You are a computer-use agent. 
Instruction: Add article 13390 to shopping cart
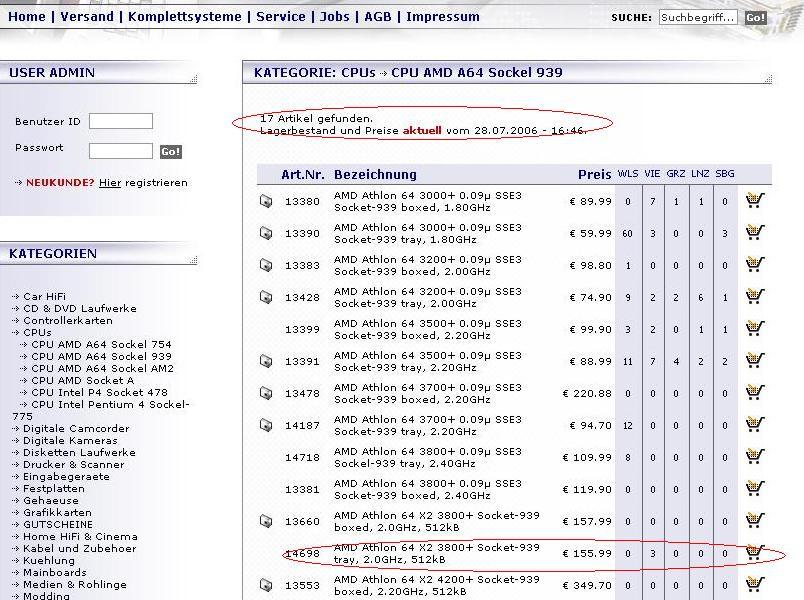755,232
